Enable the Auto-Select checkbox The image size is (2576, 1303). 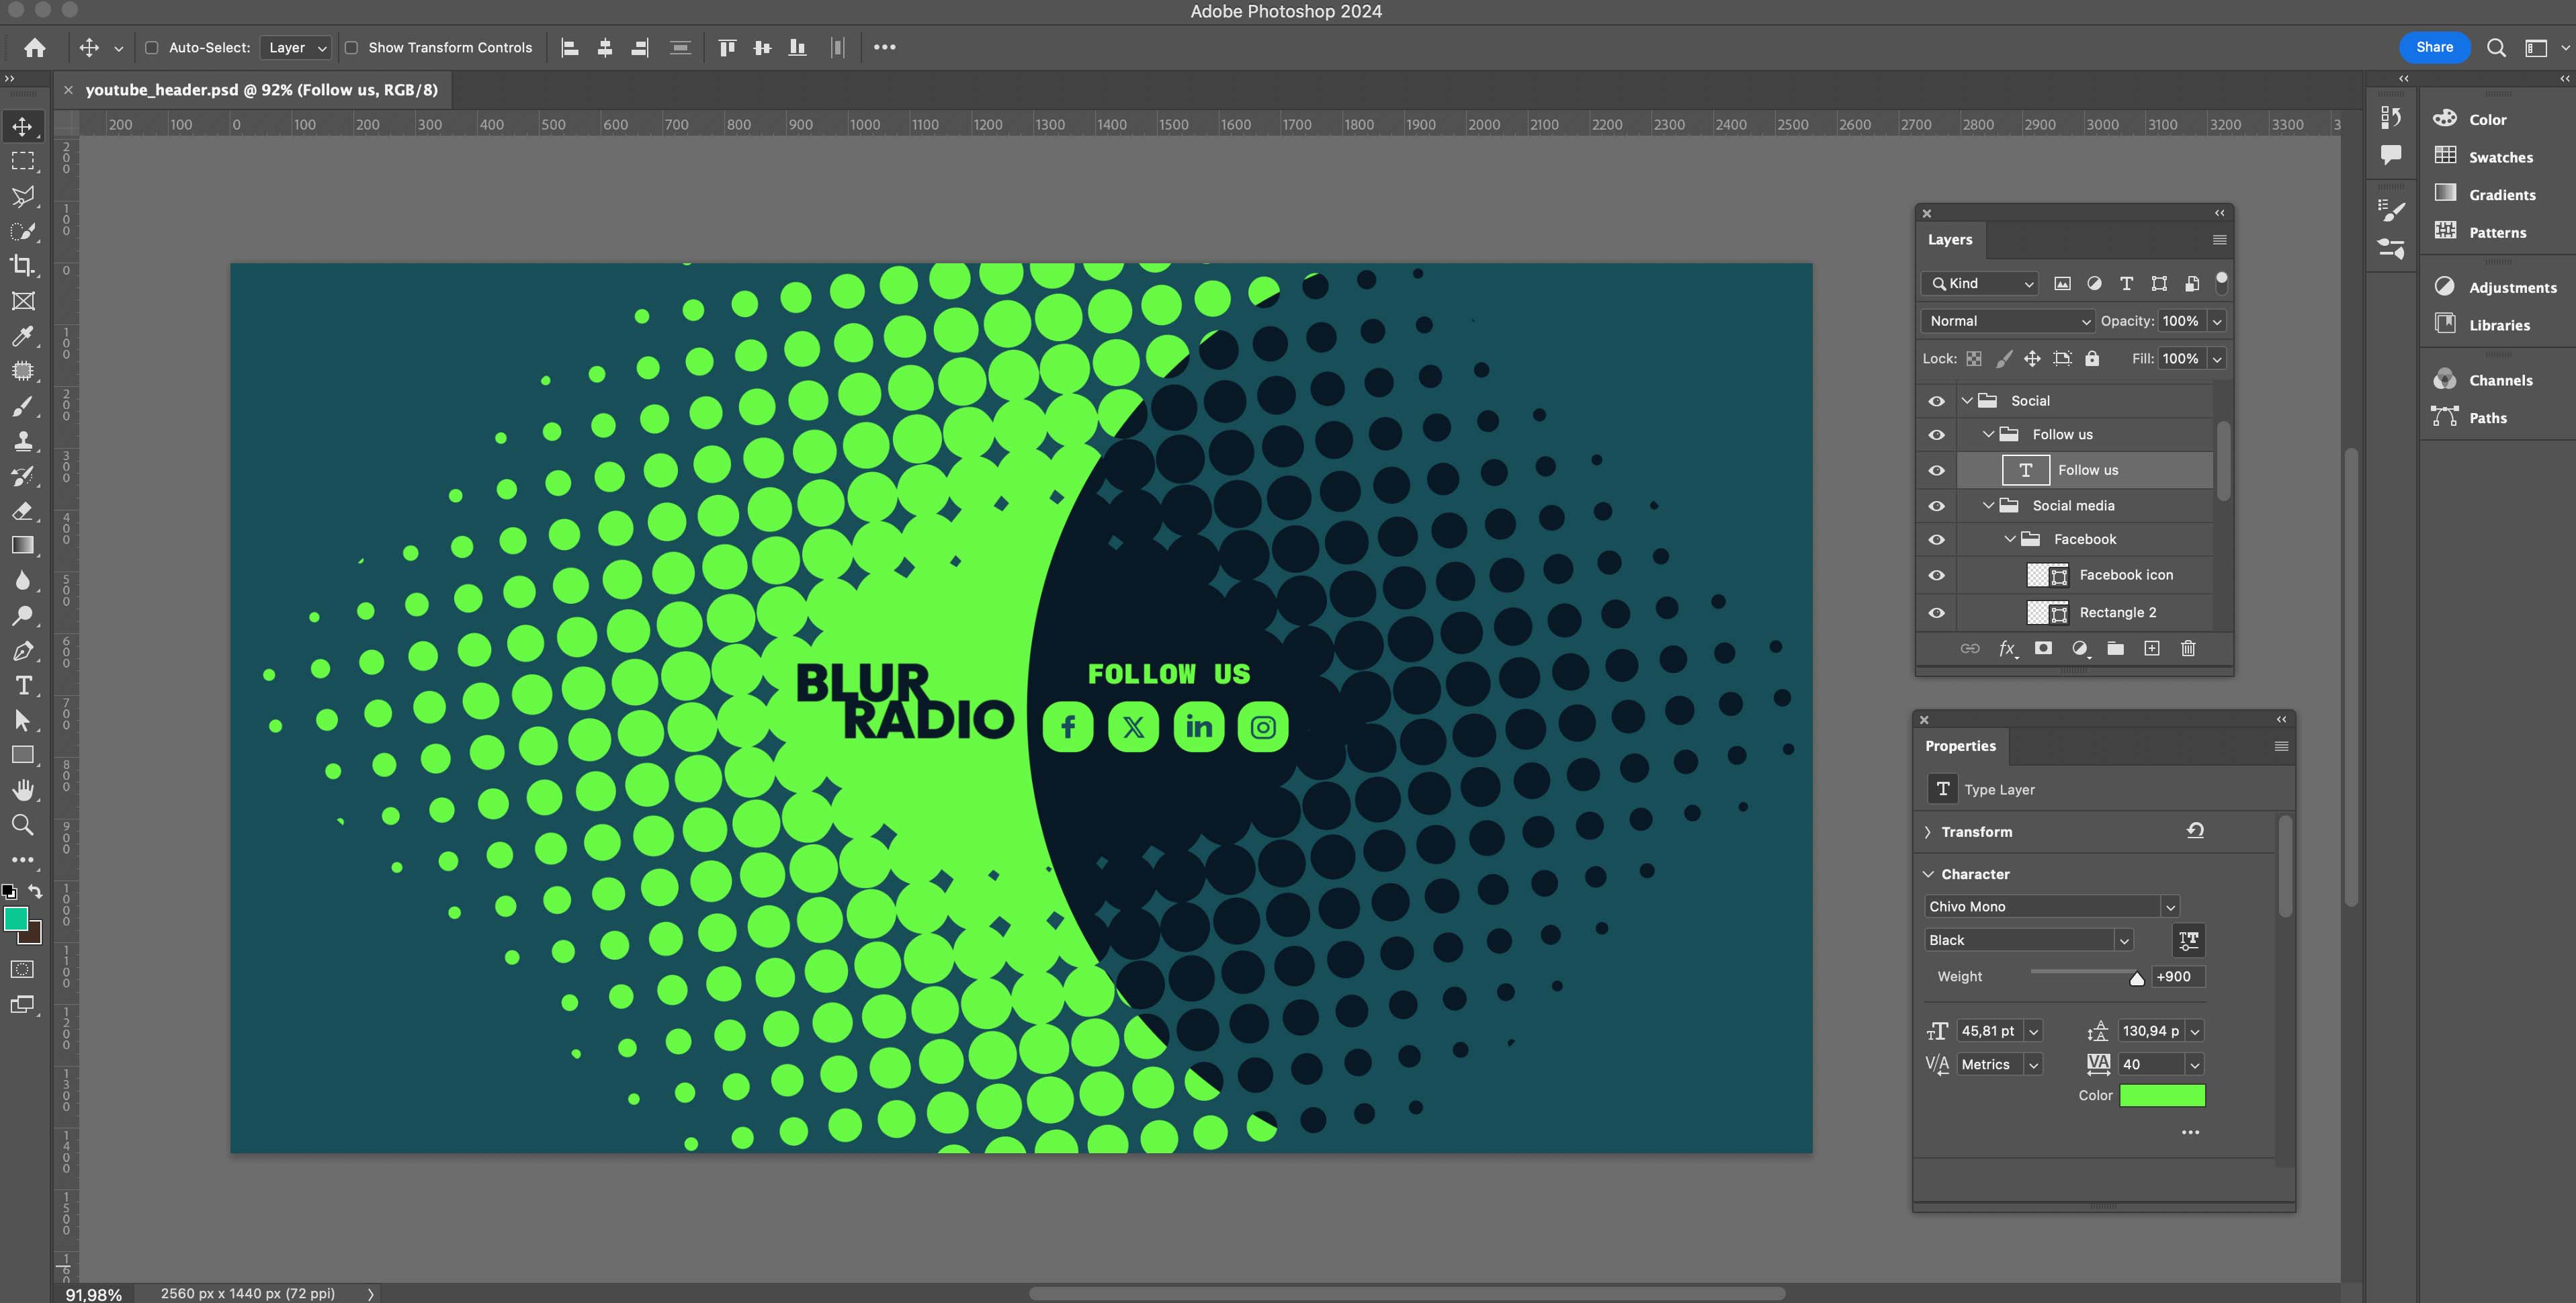click(152, 47)
